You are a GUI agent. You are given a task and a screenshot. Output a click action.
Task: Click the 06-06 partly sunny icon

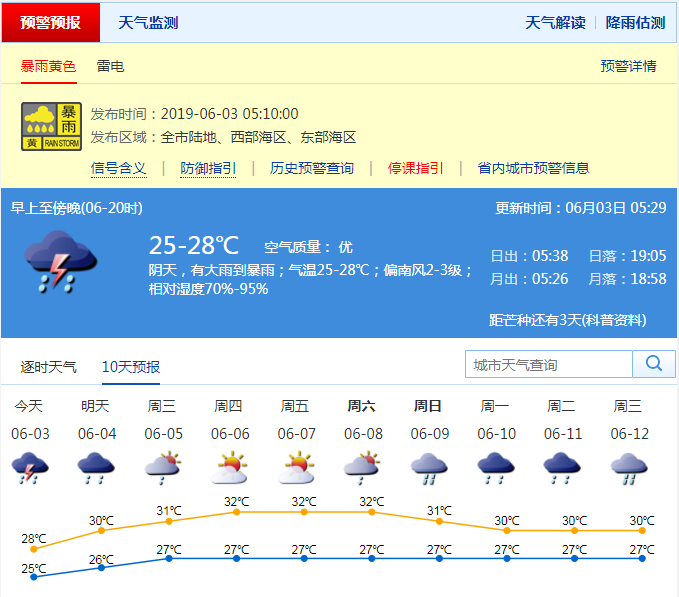click(x=230, y=466)
